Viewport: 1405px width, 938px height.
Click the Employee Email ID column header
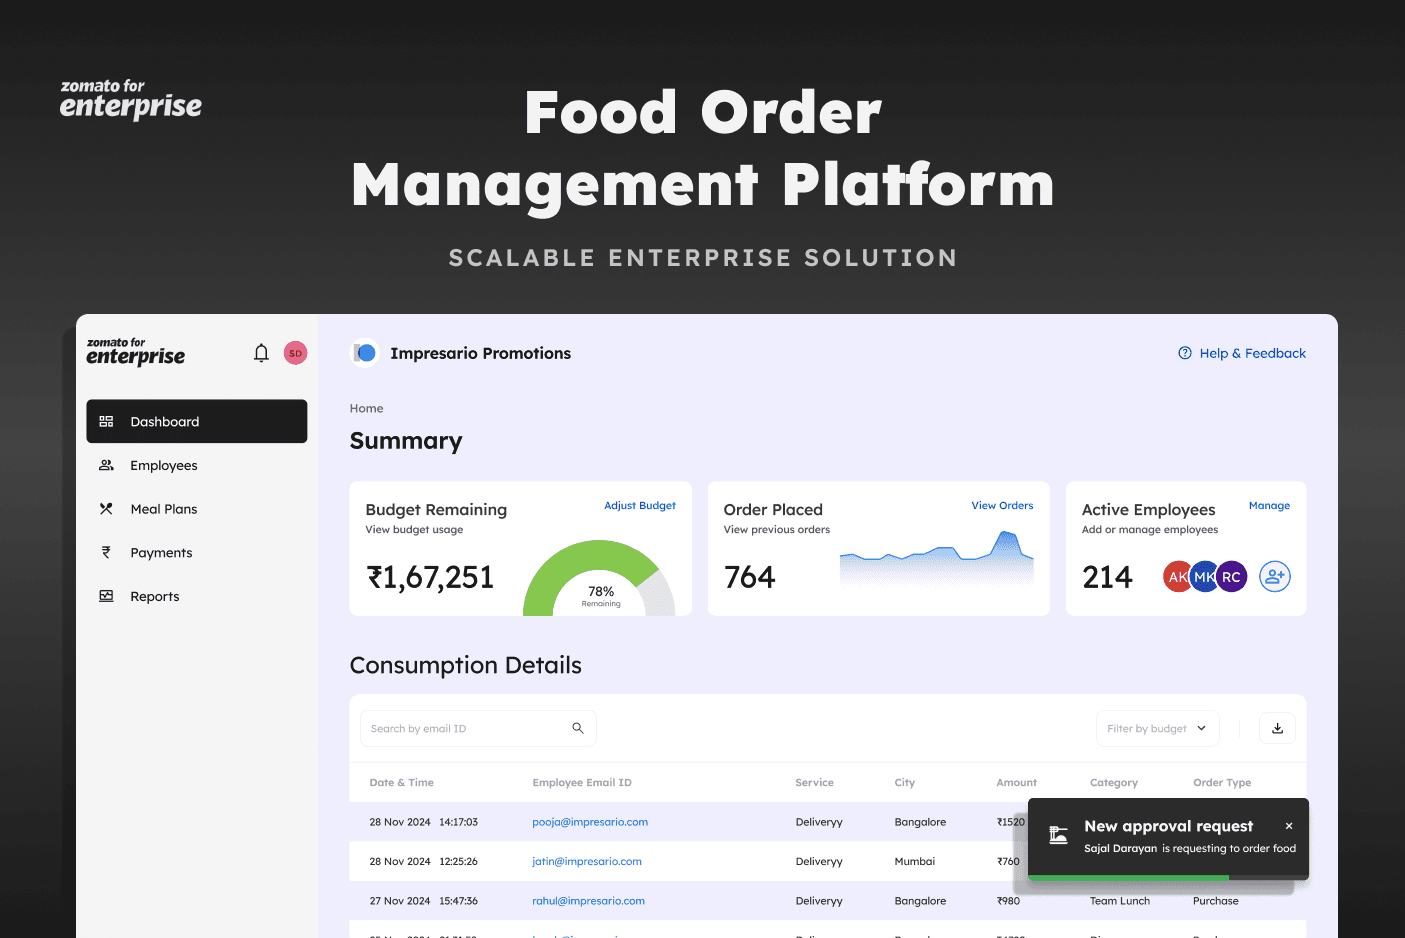point(582,783)
